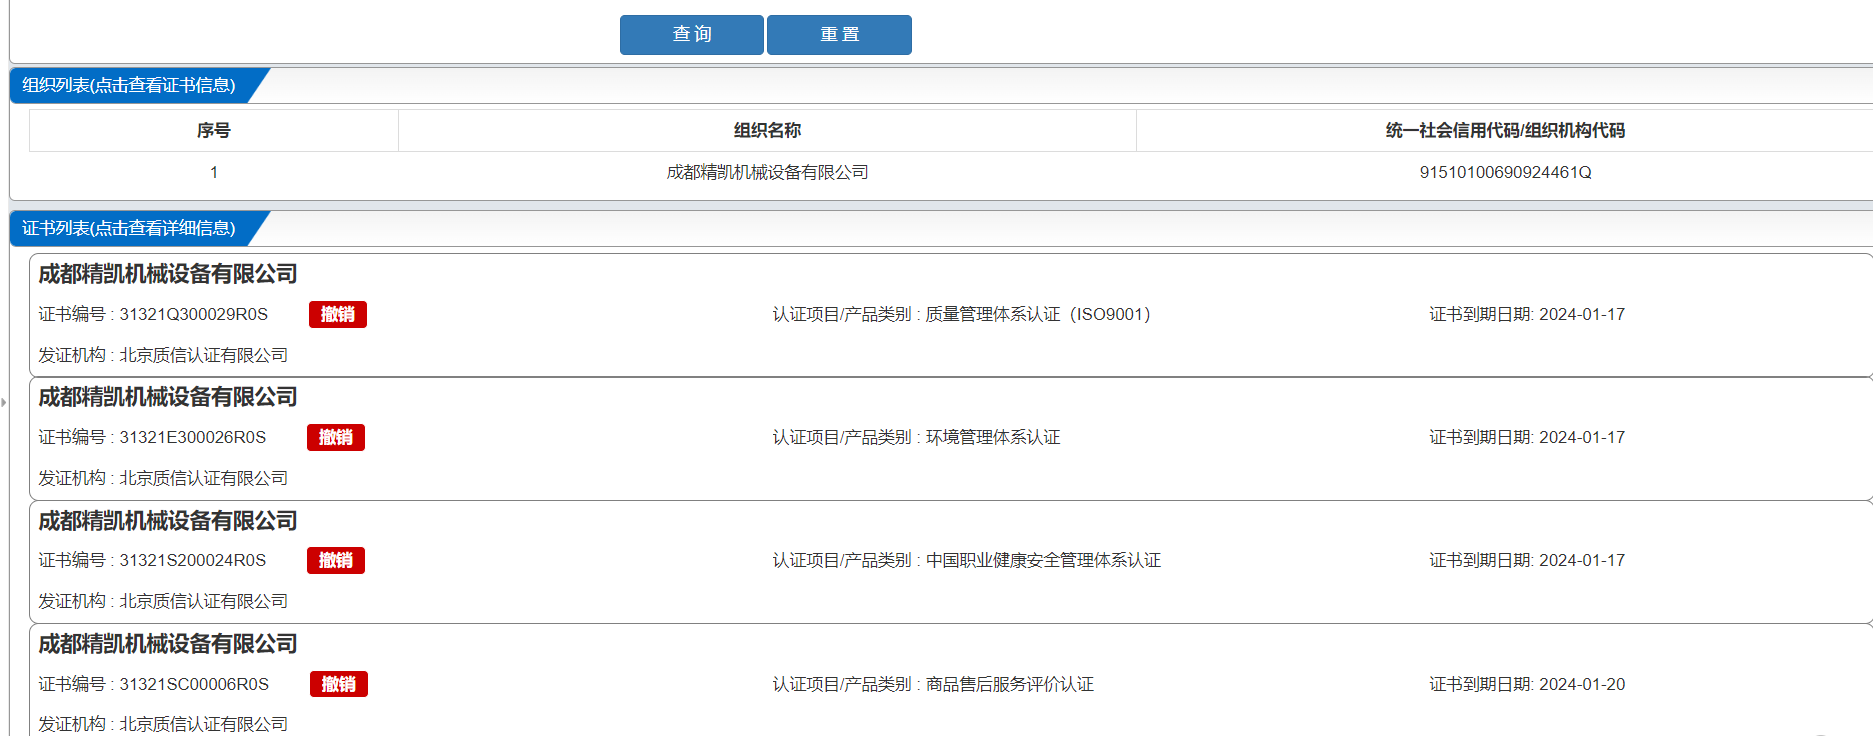Image resolution: width=1873 pixels, height=736 pixels.
Task: Click 撤销 badge beside 31321SC00006R0S
Action: coord(339,684)
